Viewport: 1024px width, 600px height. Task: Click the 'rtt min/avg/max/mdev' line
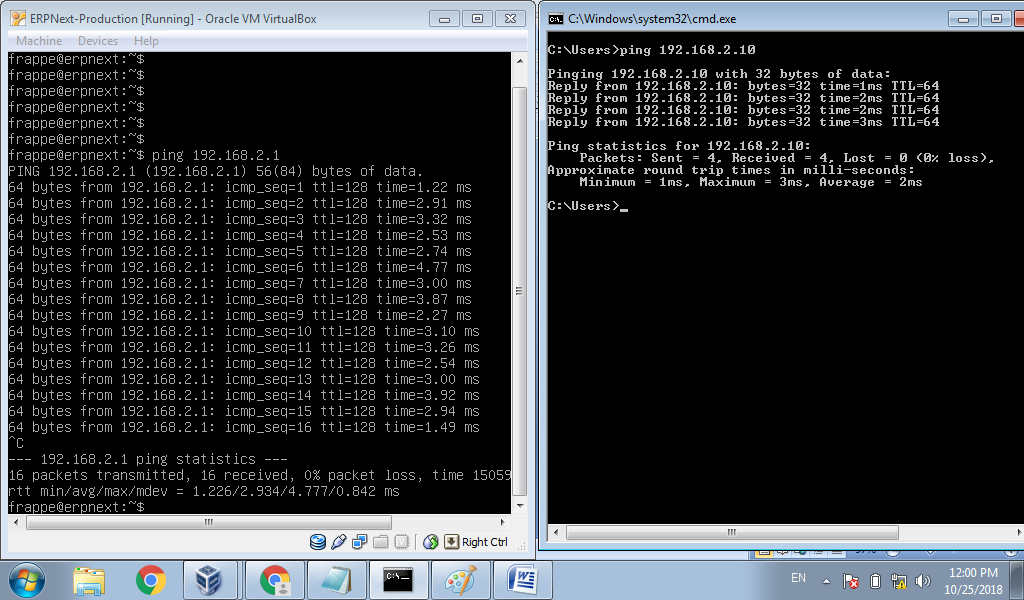click(204, 492)
